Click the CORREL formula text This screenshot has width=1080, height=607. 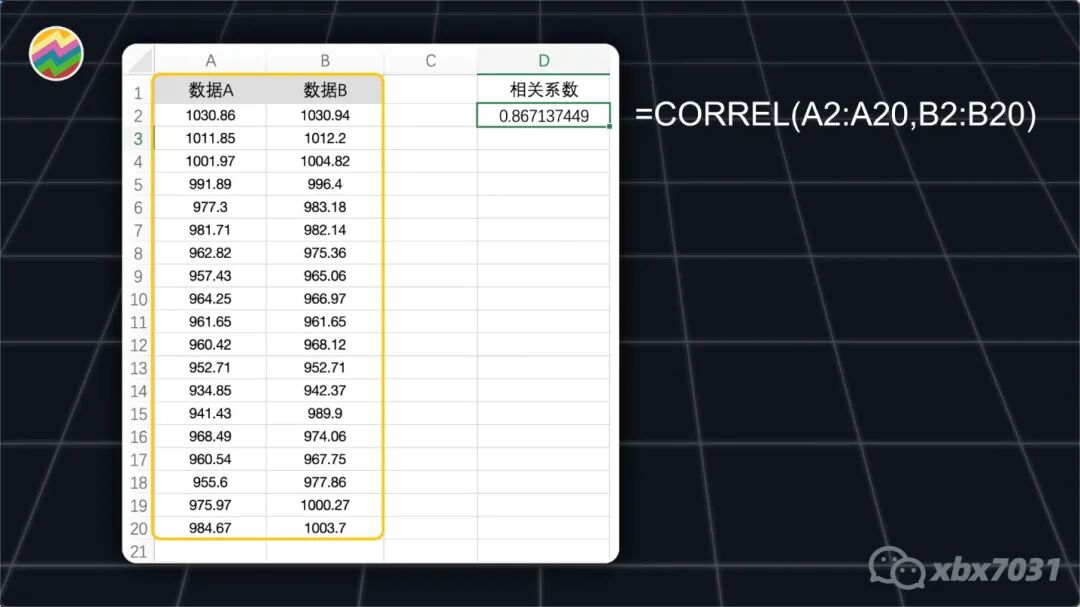835,115
